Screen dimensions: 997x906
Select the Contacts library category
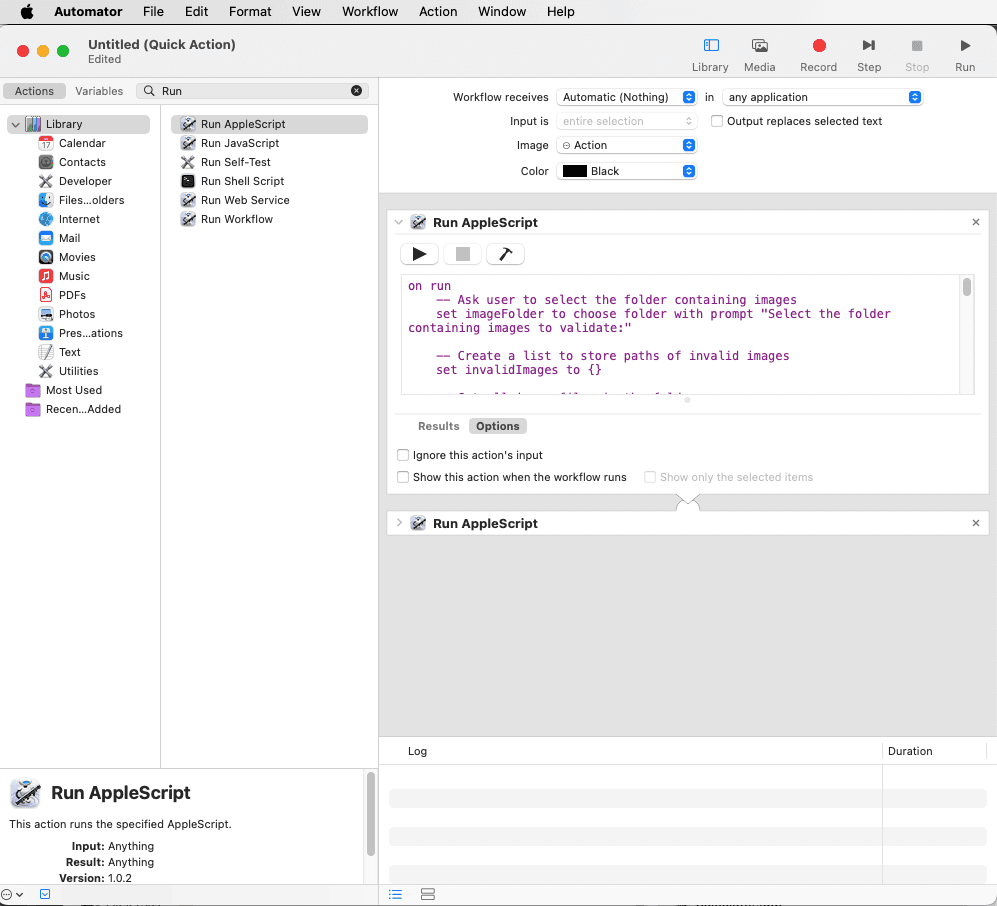[x=82, y=162]
